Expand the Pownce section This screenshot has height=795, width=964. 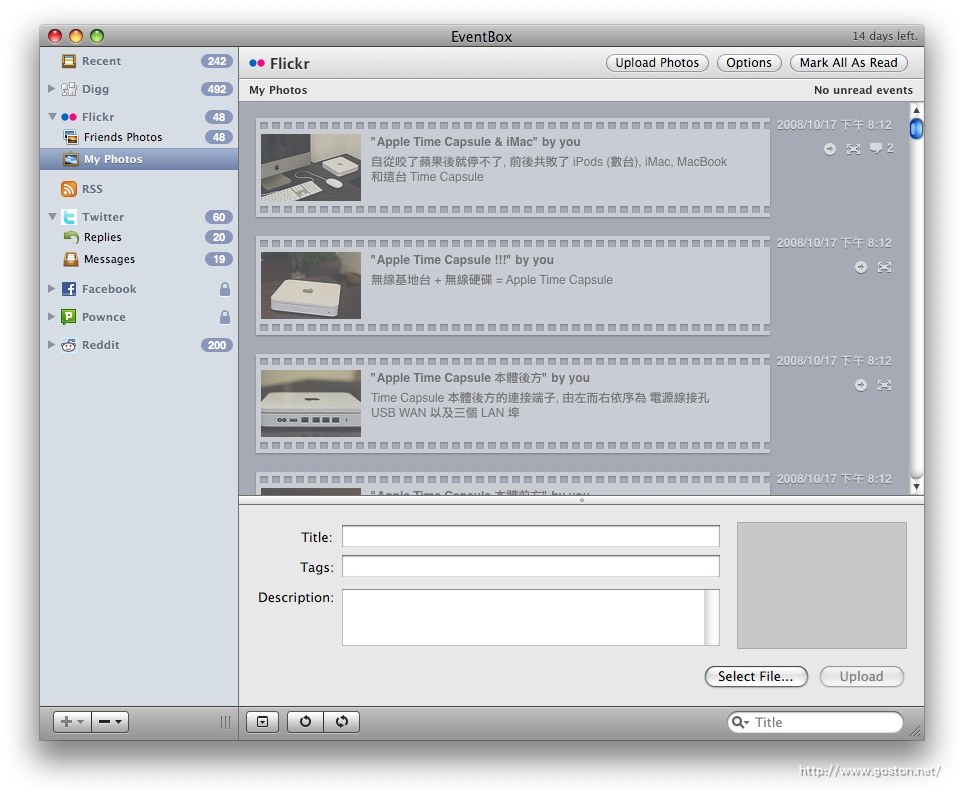[x=52, y=317]
